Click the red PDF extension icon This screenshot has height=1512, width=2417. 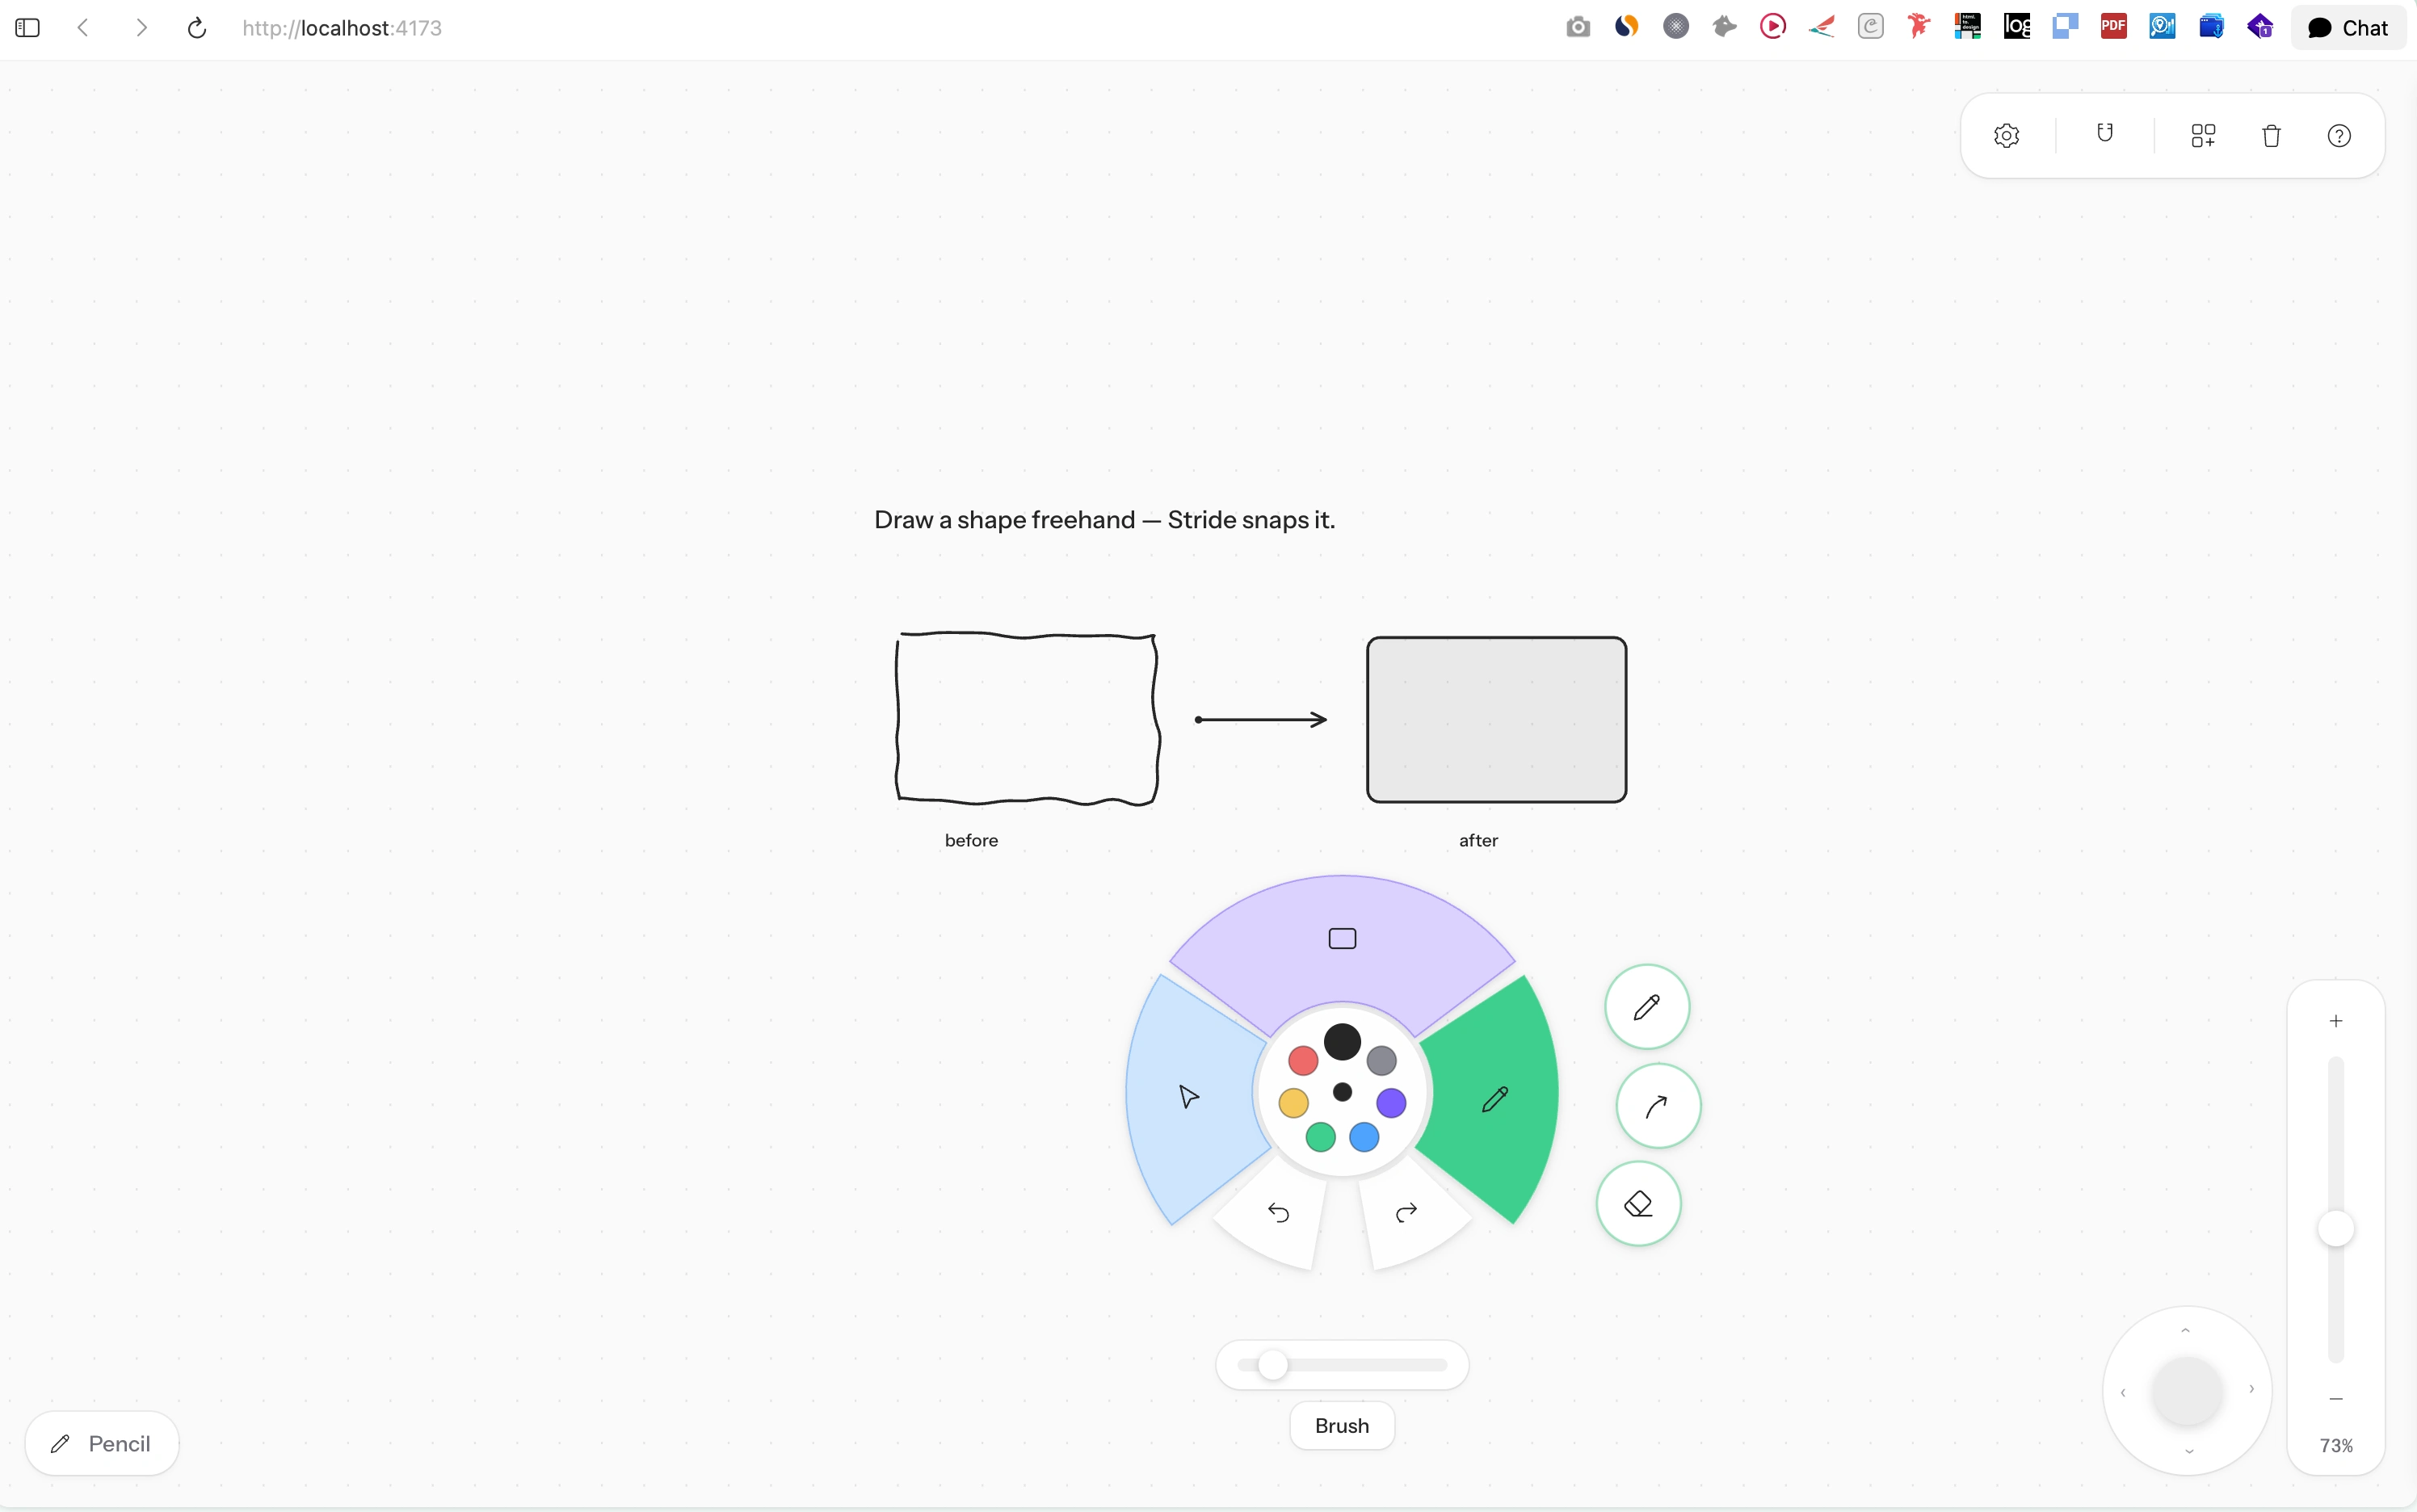pos(2114,27)
